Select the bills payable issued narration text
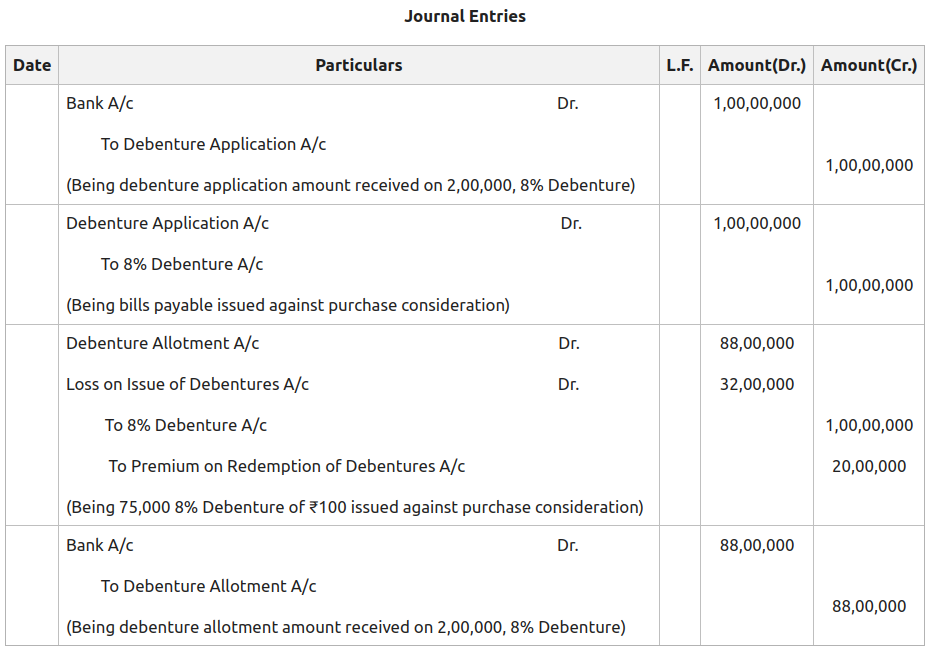Viewport: 931px width, 655px height. point(288,305)
